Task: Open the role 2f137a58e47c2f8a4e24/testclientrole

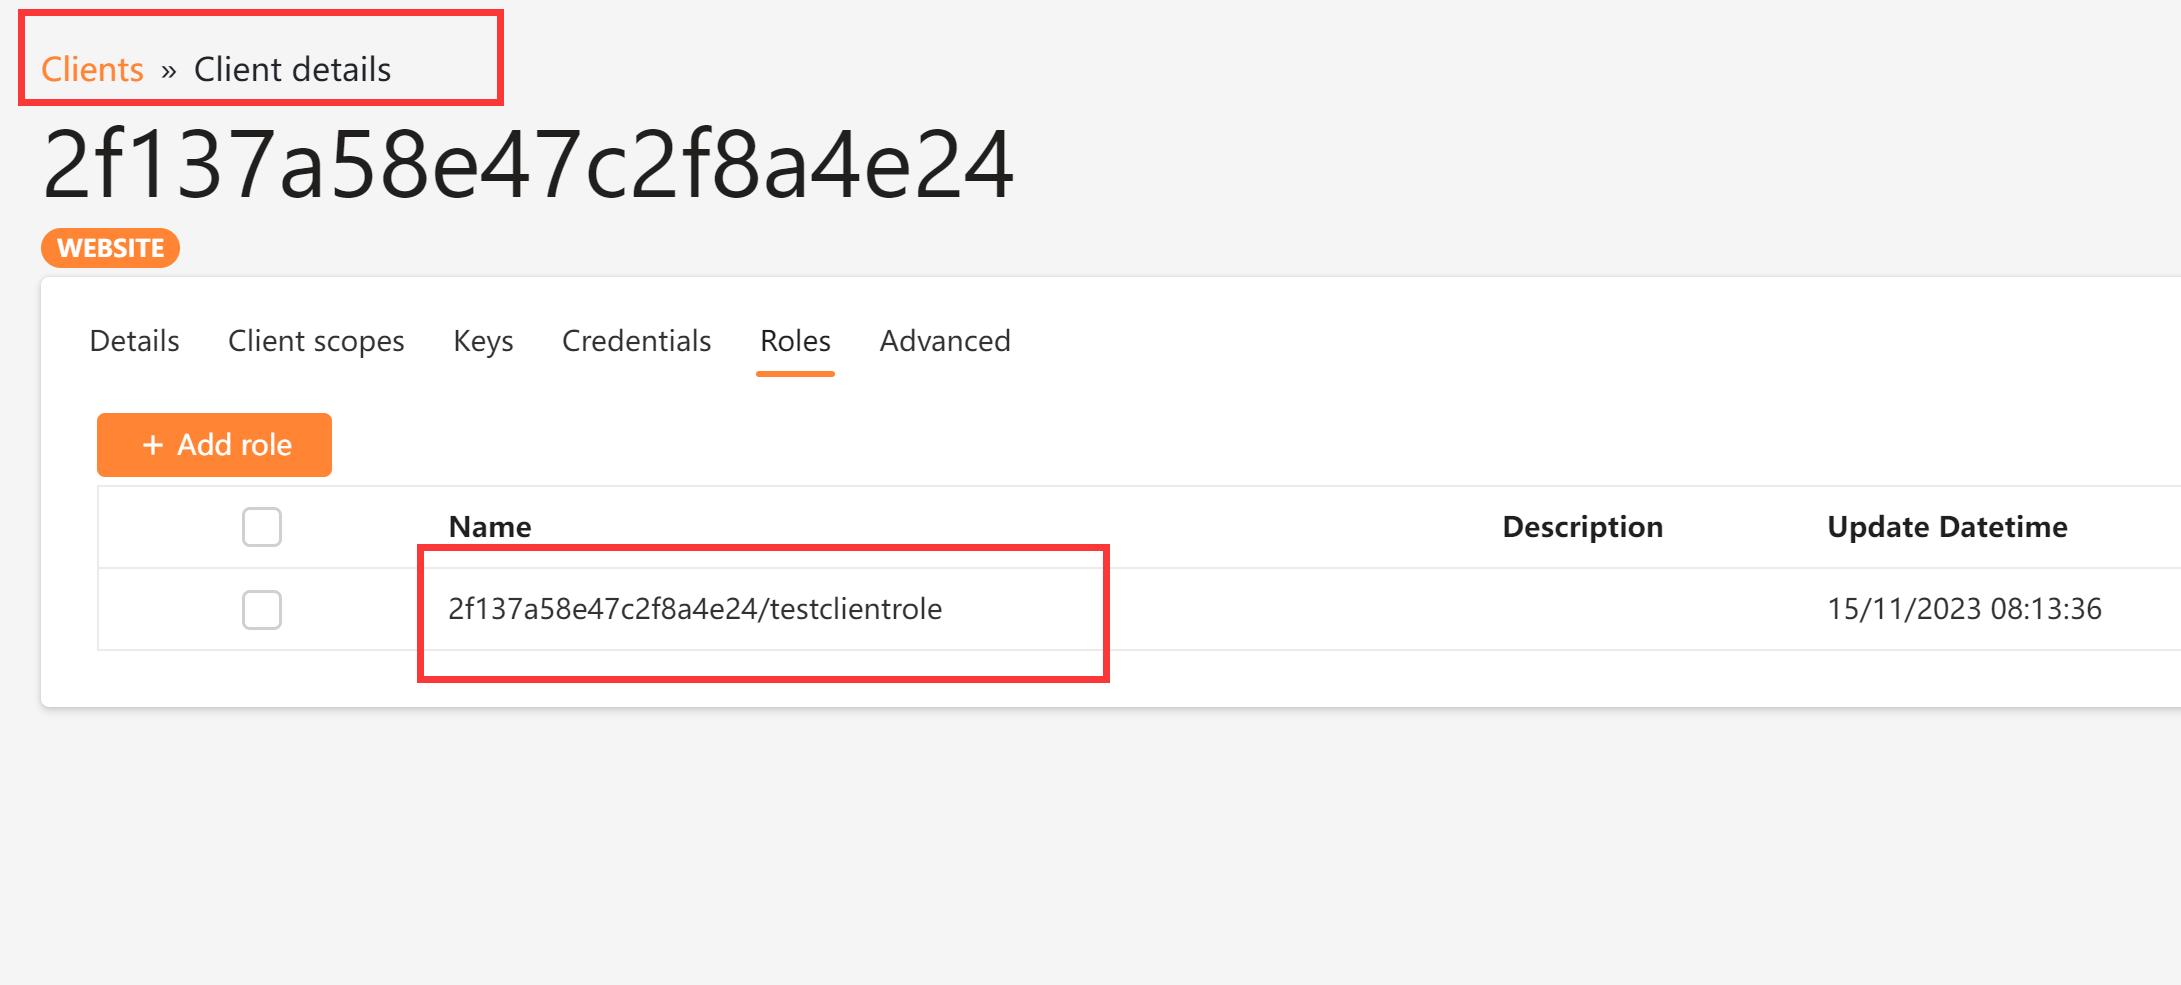Action: click(694, 608)
